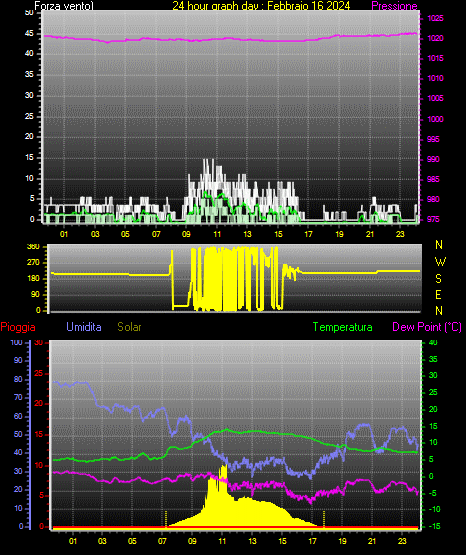Click the Pressione legend label
This screenshot has width=466, height=555.
(394, 6)
